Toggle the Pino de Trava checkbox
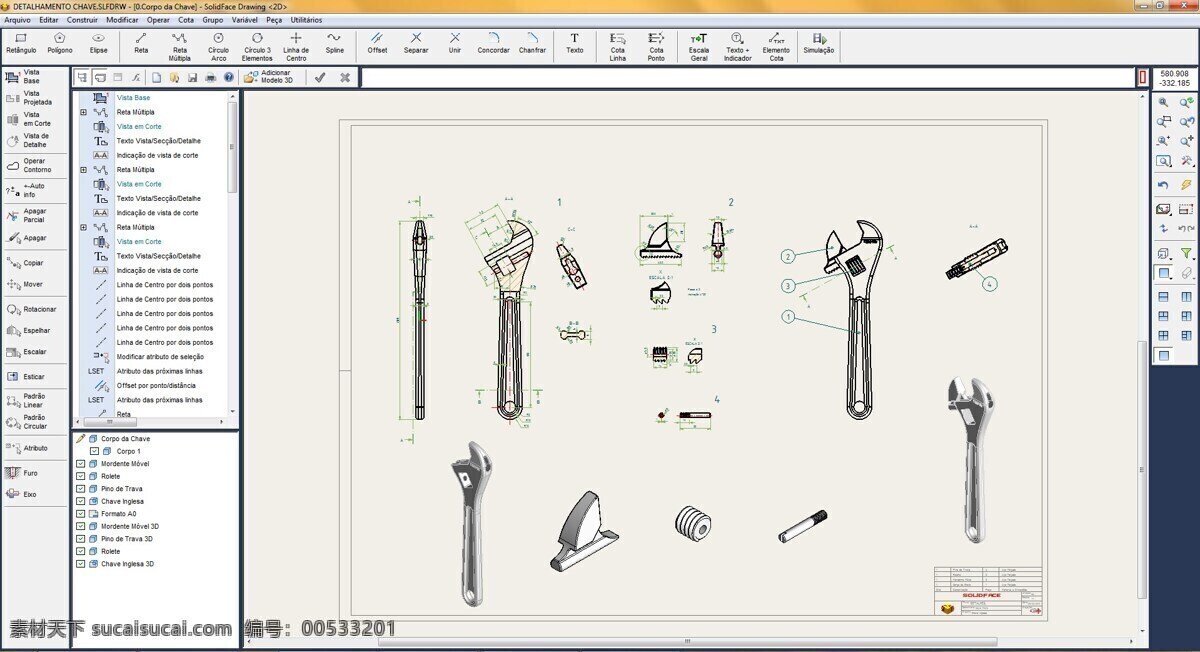 81,489
